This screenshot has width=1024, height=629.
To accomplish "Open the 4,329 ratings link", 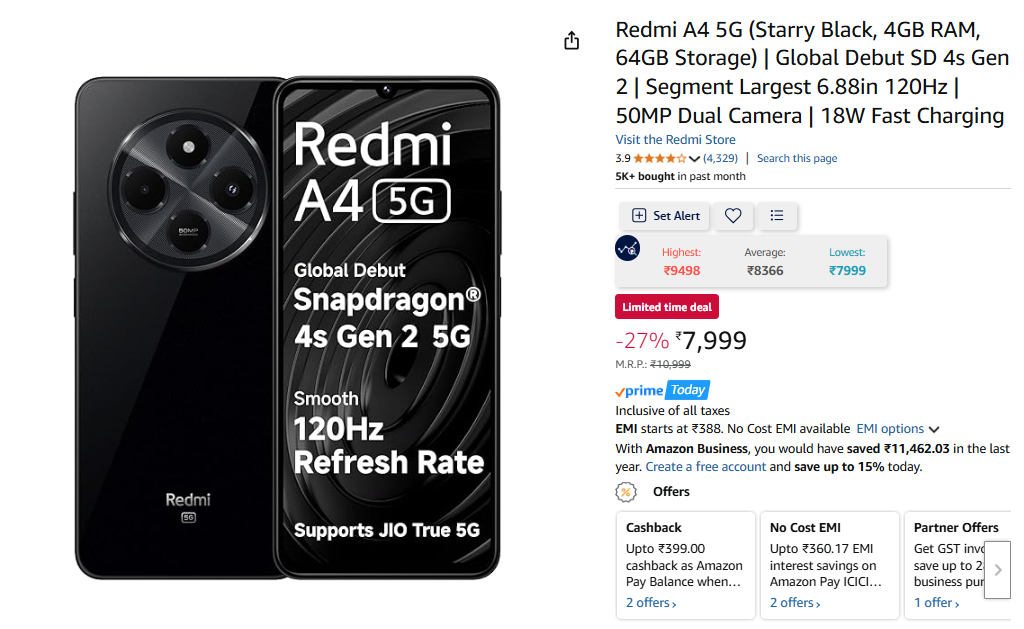I will coord(720,158).
